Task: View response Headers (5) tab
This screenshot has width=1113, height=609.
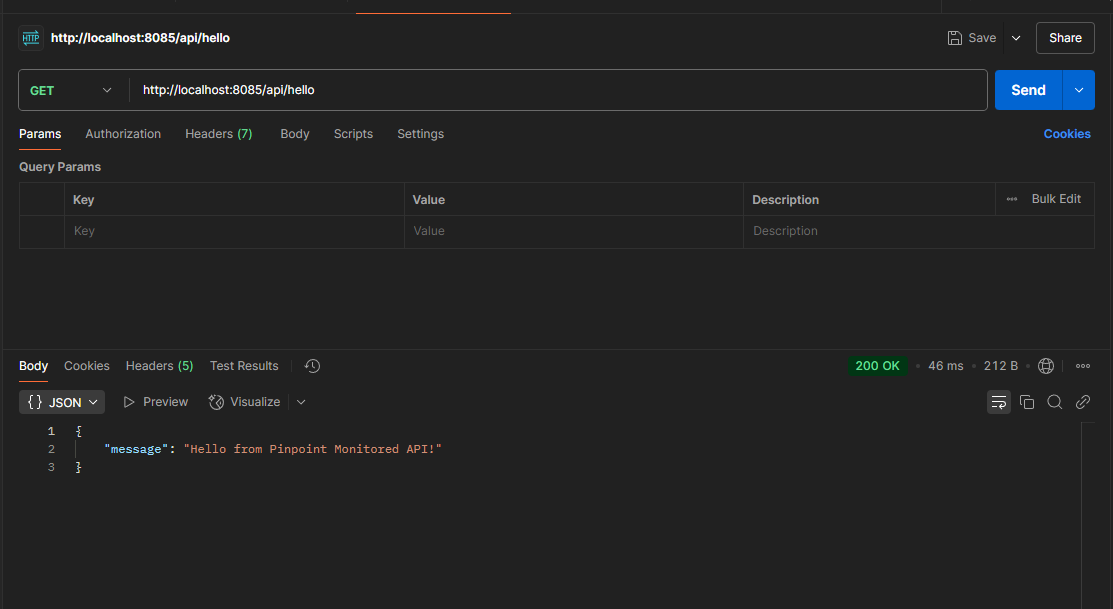Action: [159, 366]
